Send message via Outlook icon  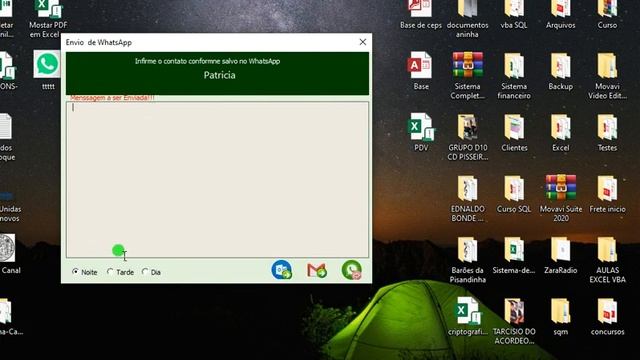282,270
